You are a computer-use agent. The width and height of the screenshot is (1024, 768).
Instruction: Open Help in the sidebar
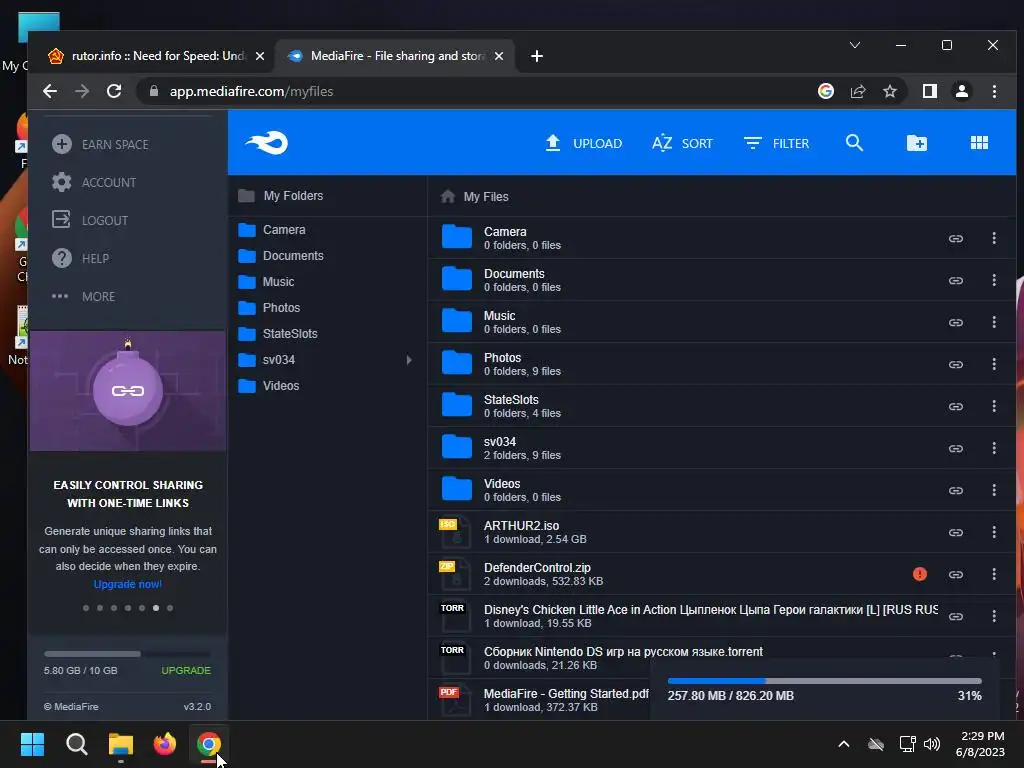click(x=81, y=259)
